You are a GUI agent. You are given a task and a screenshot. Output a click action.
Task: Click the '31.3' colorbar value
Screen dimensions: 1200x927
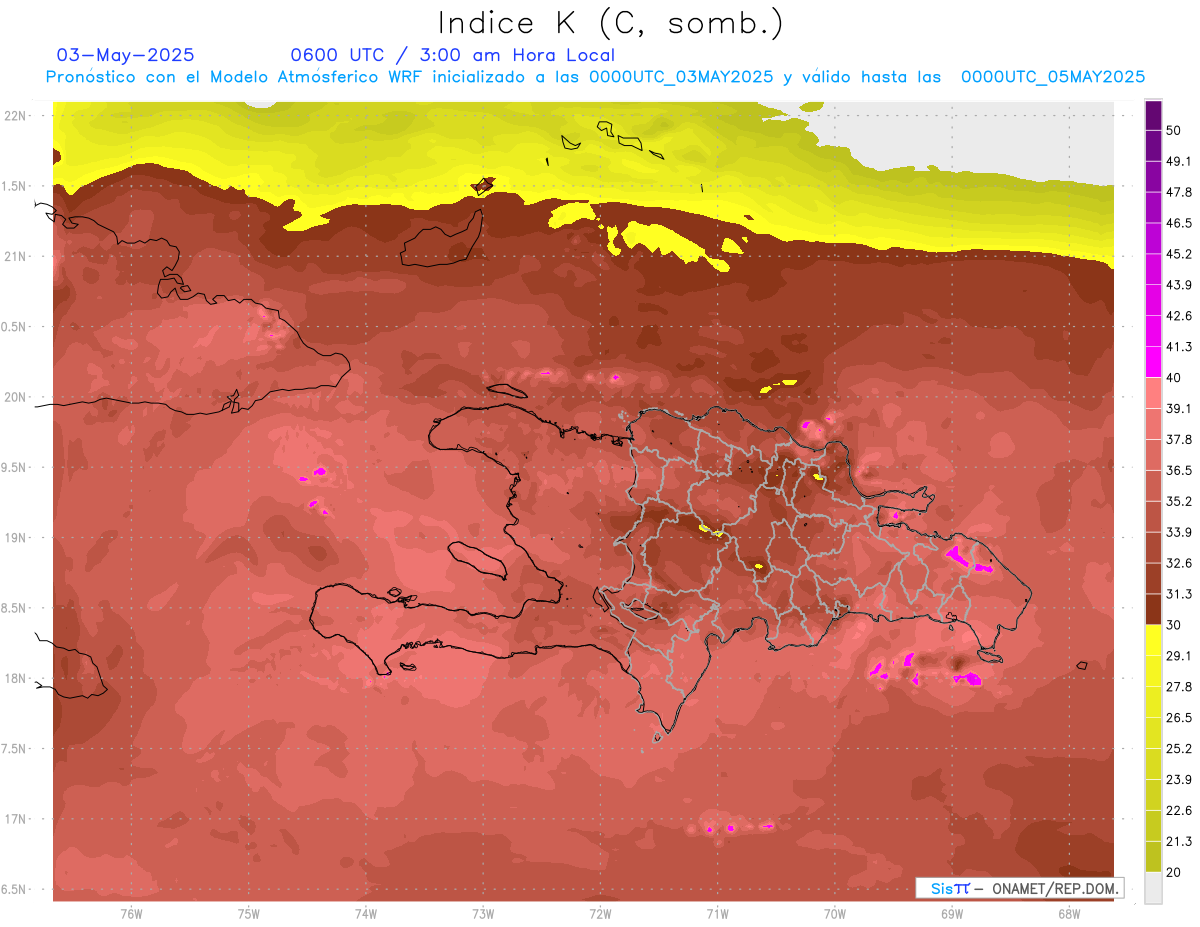click(x=1179, y=594)
